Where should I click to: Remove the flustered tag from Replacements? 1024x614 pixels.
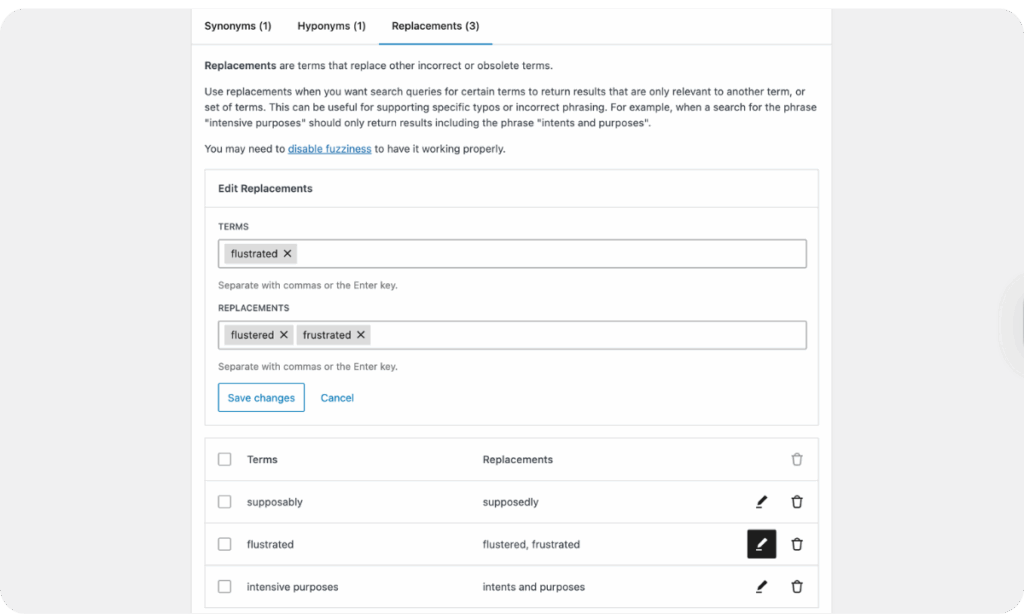[x=284, y=334]
